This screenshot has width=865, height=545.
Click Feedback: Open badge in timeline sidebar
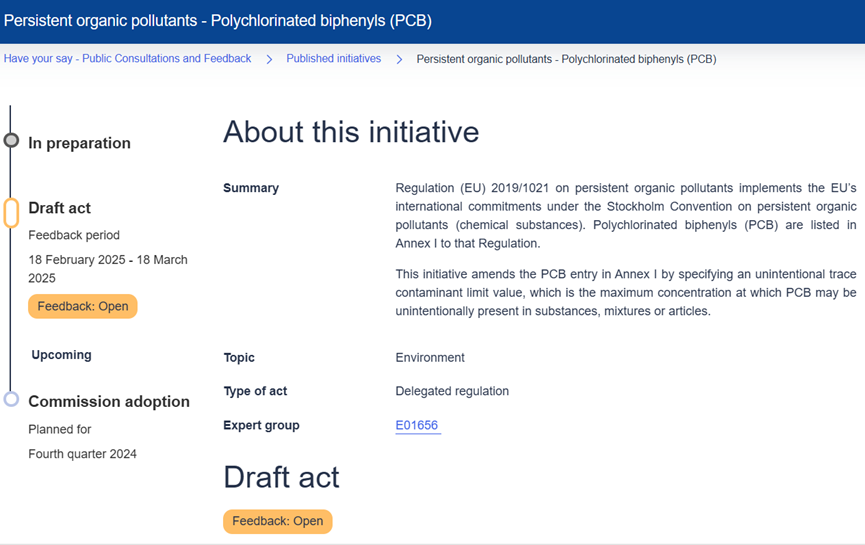83,306
